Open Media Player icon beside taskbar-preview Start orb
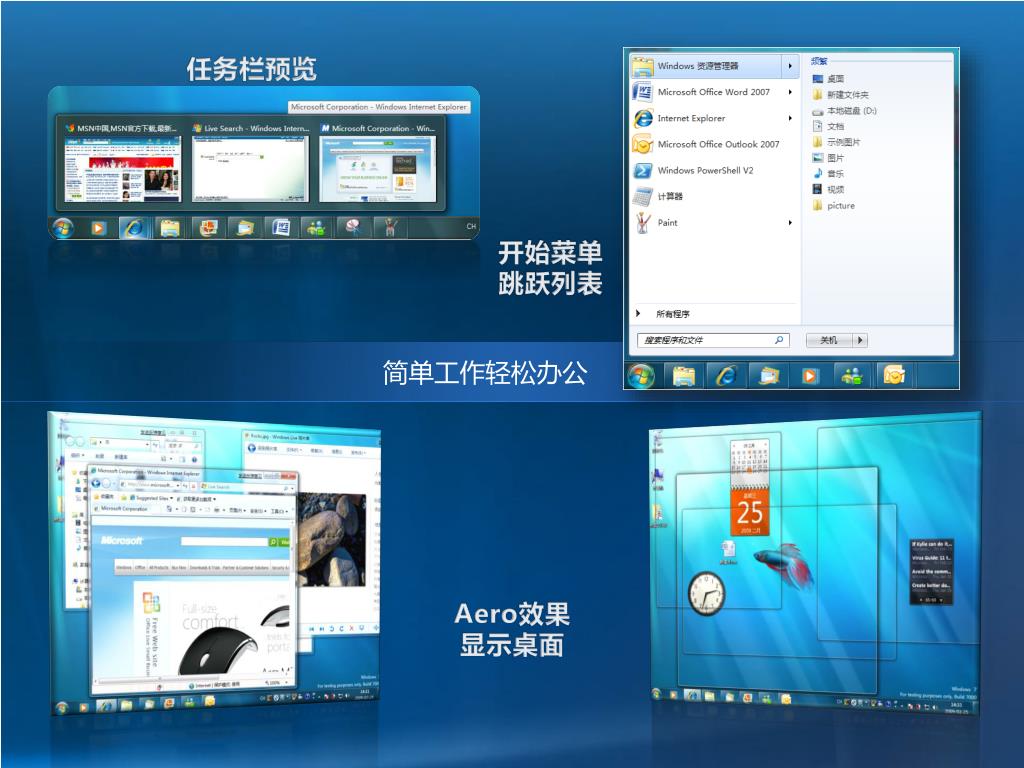The width and height of the screenshot is (1024, 768). point(98,228)
